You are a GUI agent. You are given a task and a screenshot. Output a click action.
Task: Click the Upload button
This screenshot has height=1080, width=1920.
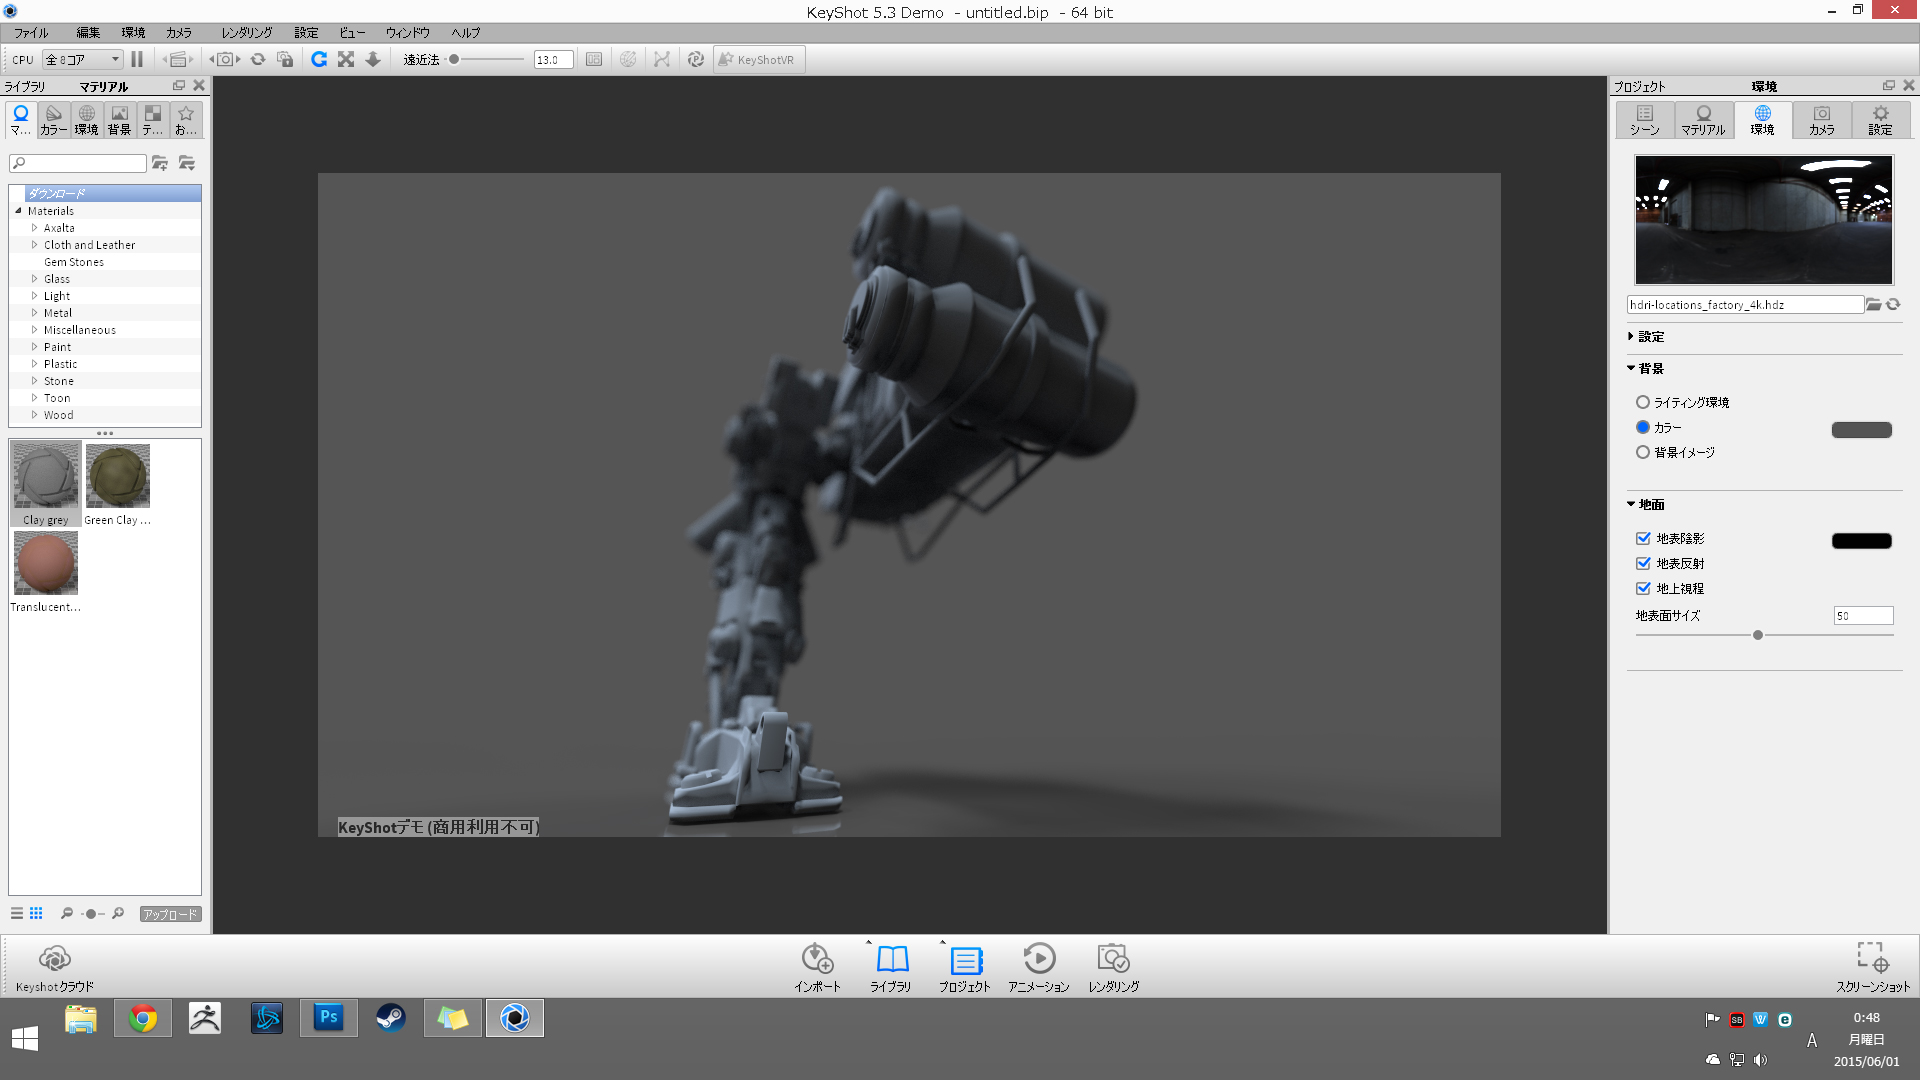(171, 914)
